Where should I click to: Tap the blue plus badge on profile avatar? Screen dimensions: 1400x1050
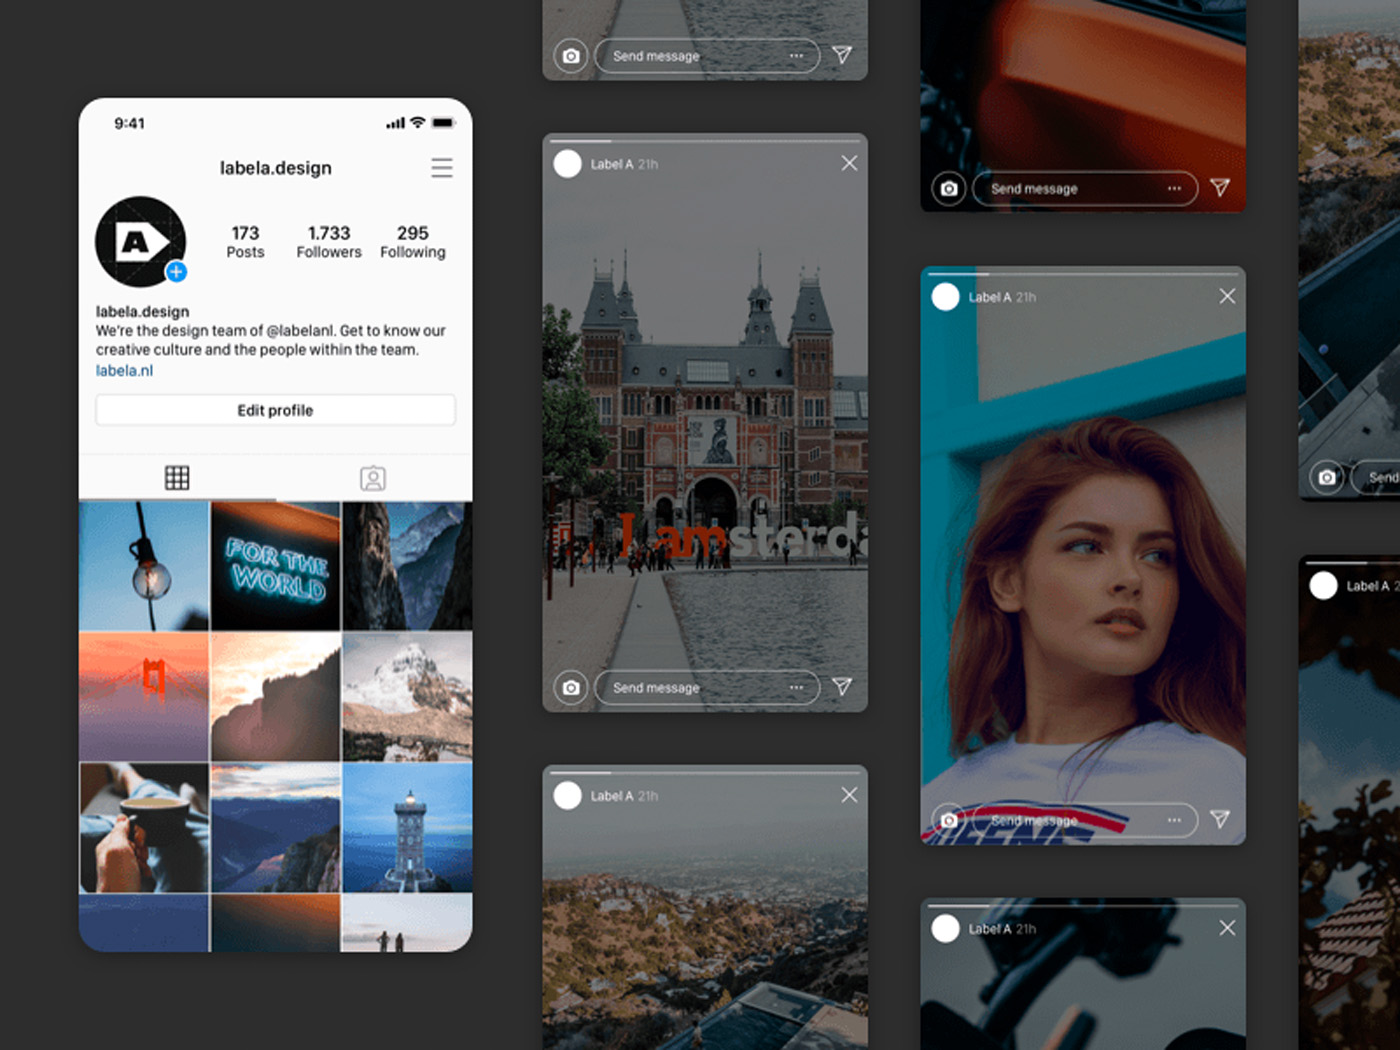coord(176,271)
